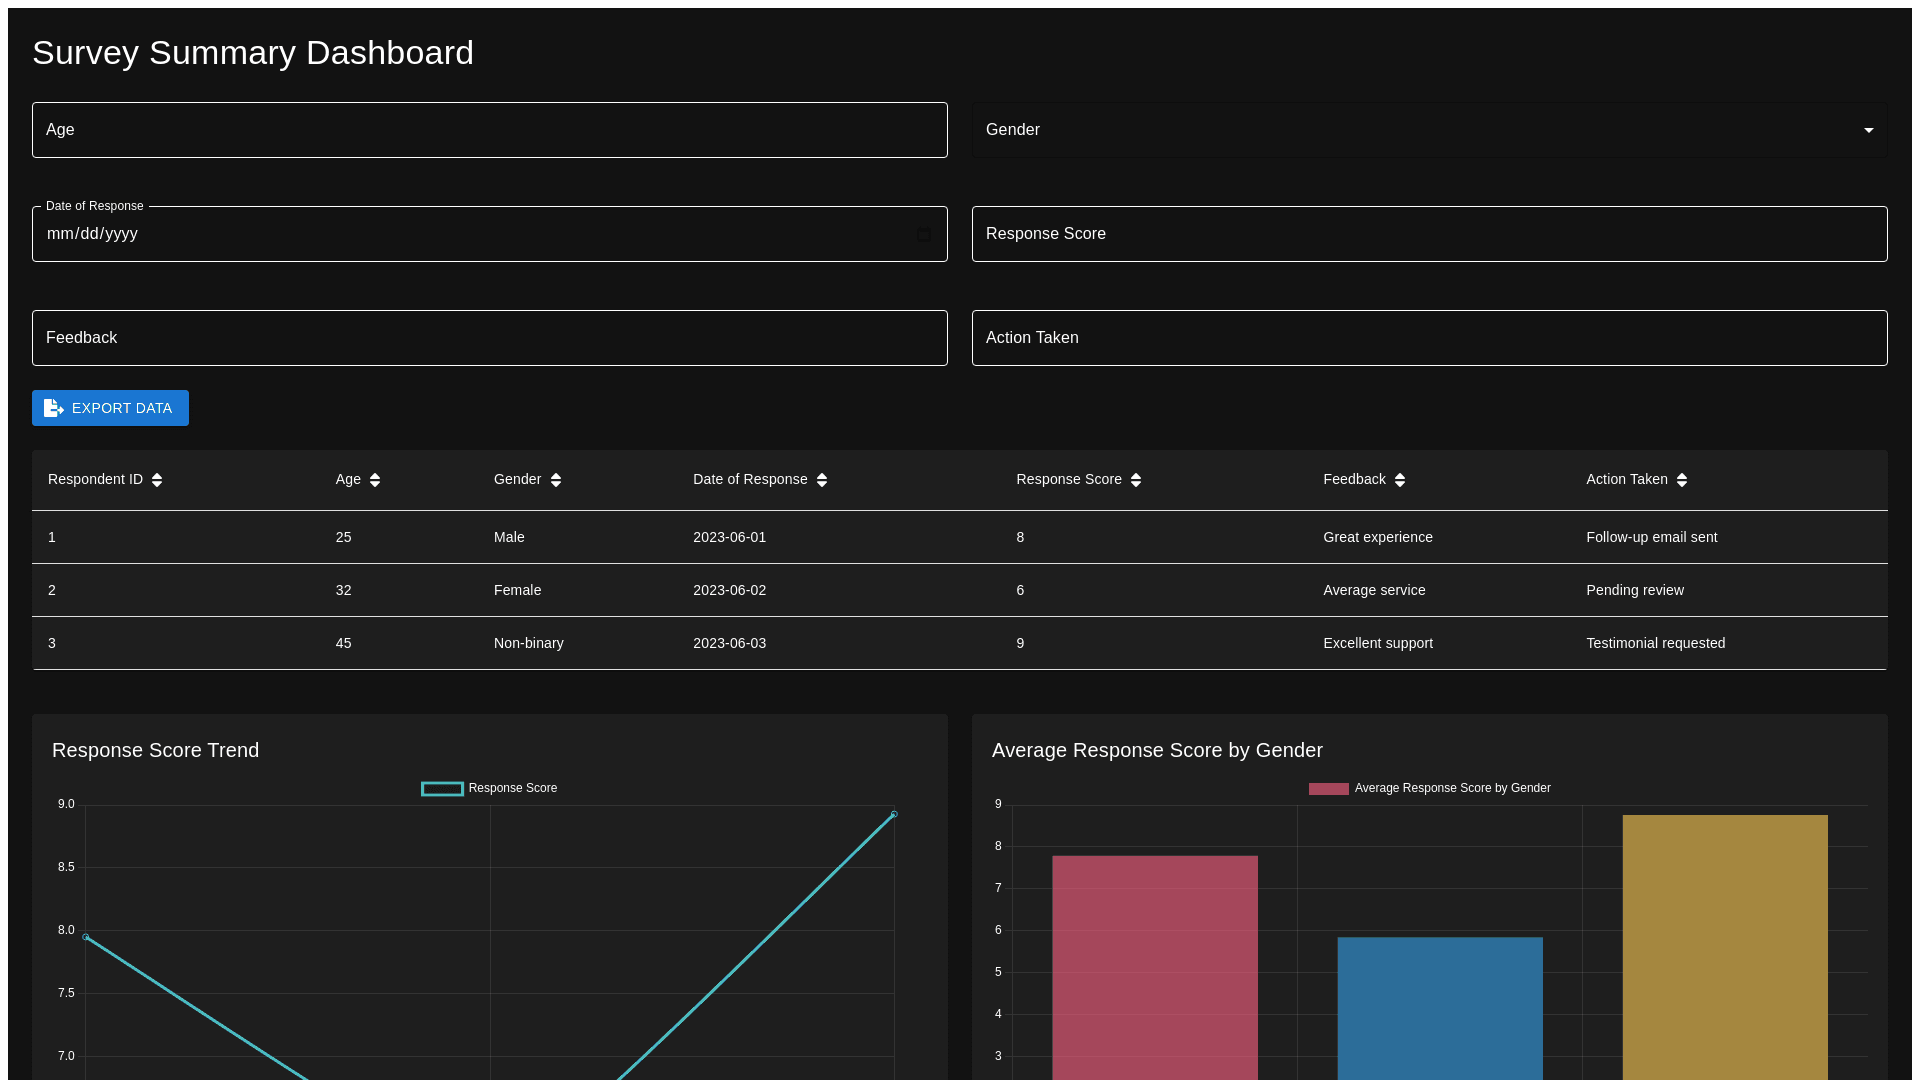Click sort icon next to Respondent ID
The height and width of the screenshot is (1080, 1920).
coord(157,480)
